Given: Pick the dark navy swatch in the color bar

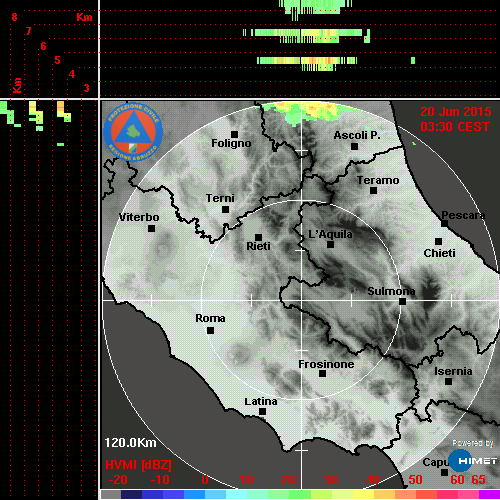Looking at the screenshot, I should pos(131,494).
